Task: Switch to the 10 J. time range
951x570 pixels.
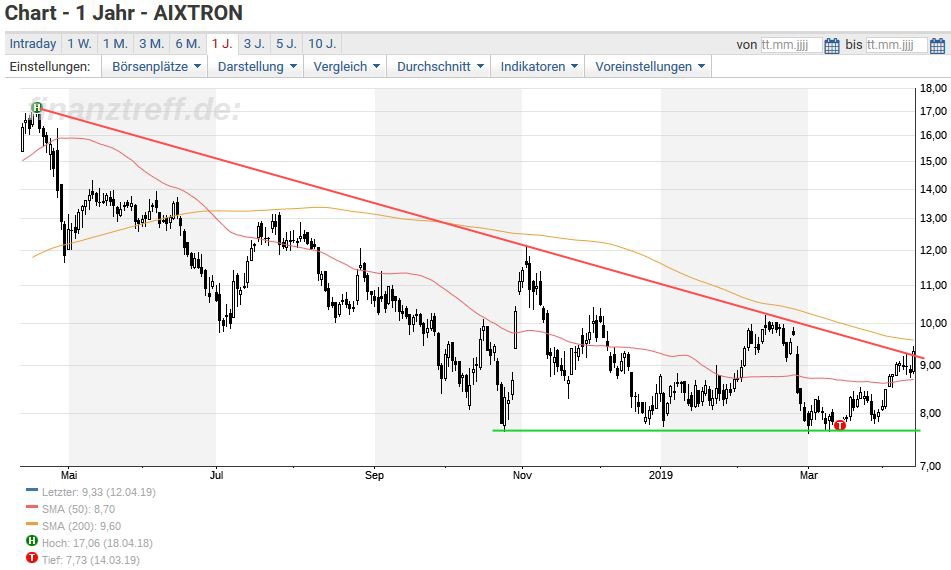Action: pos(322,44)
